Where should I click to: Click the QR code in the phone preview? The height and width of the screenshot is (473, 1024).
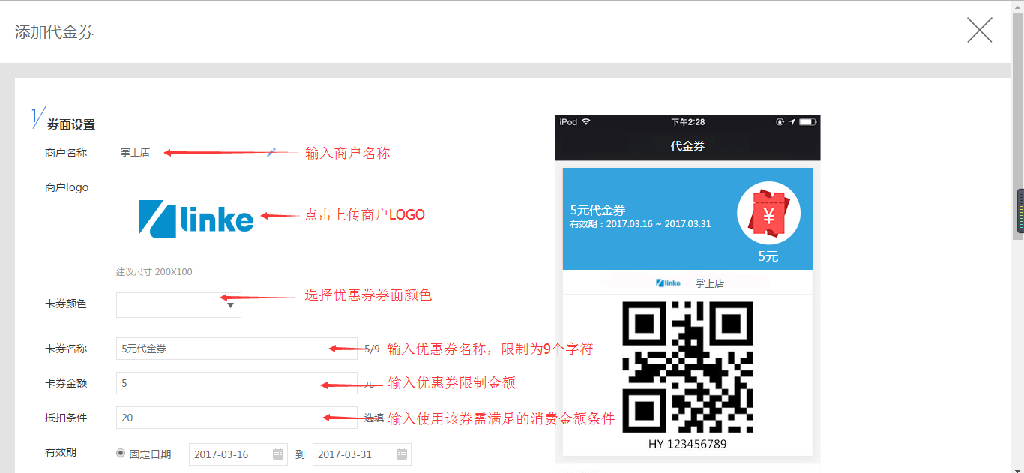(x=687, y=367)
